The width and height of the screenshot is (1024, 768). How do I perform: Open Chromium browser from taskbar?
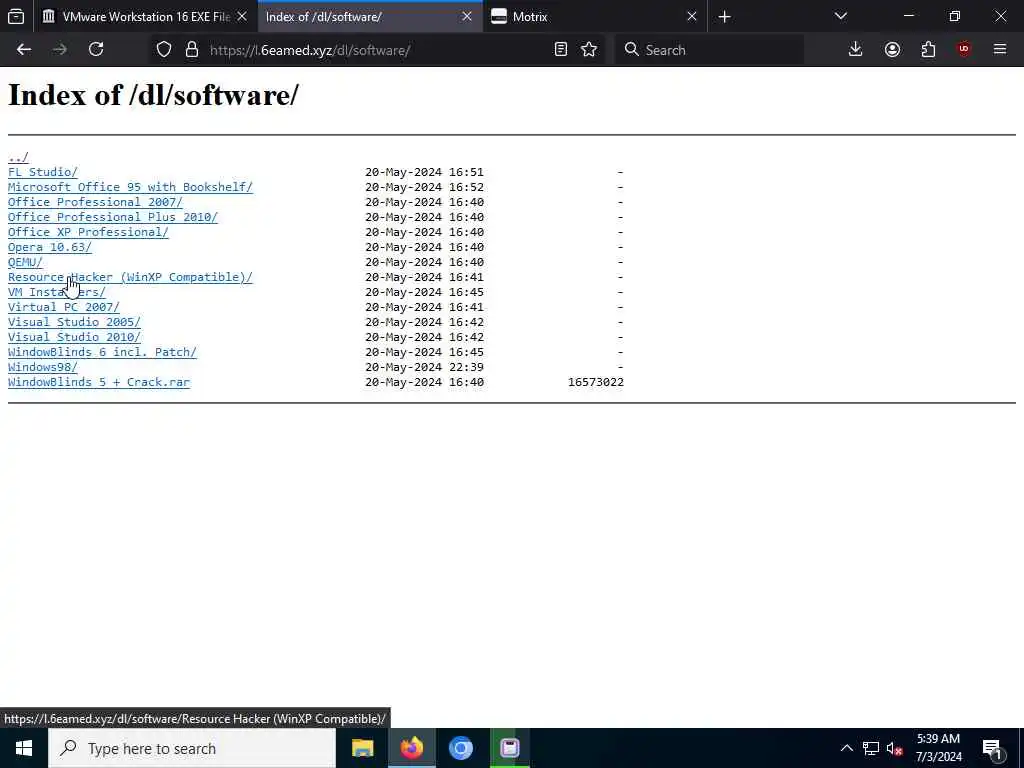point(460,748)
